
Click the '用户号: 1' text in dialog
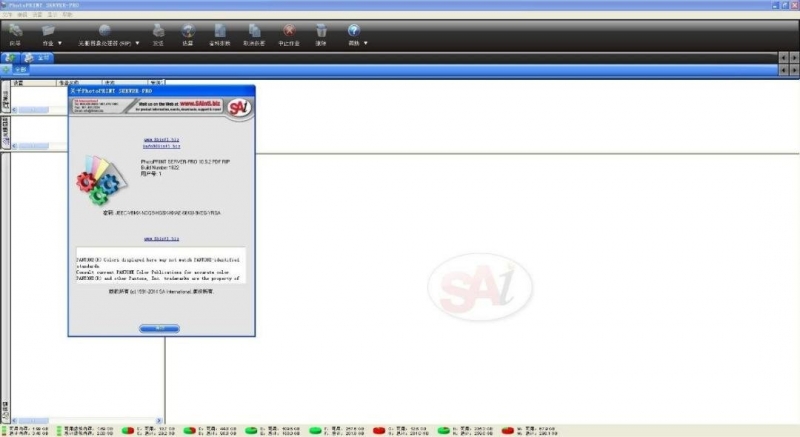coord(151,174)
